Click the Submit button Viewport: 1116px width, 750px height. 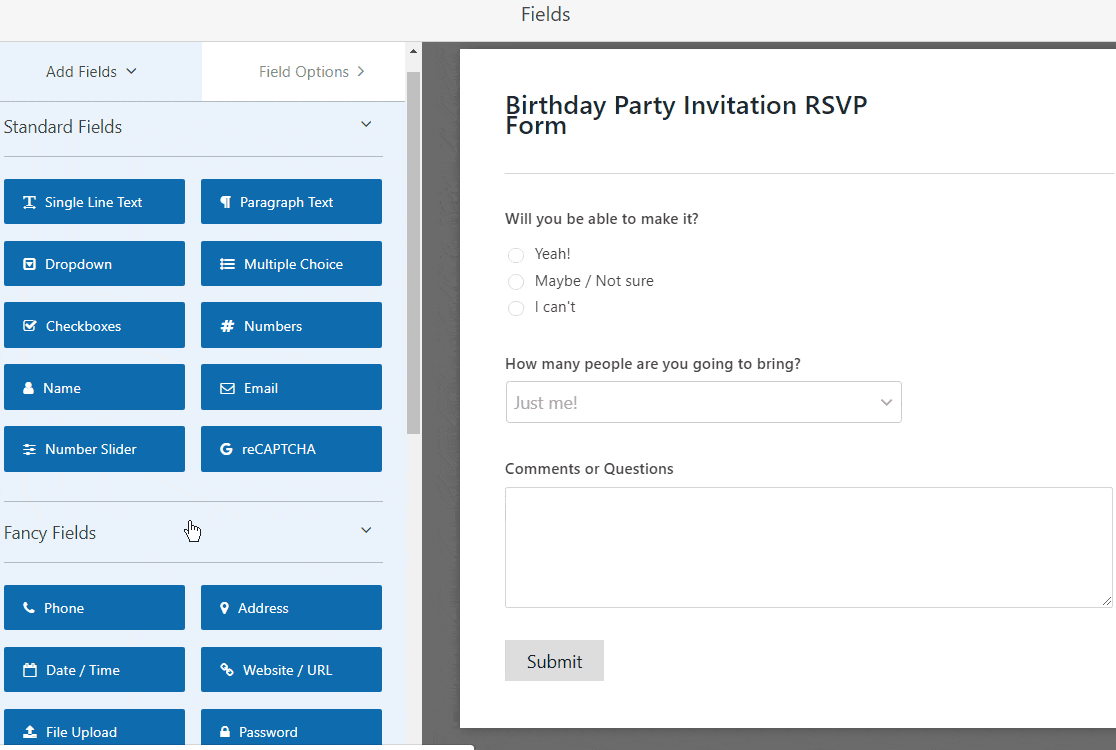554,661
